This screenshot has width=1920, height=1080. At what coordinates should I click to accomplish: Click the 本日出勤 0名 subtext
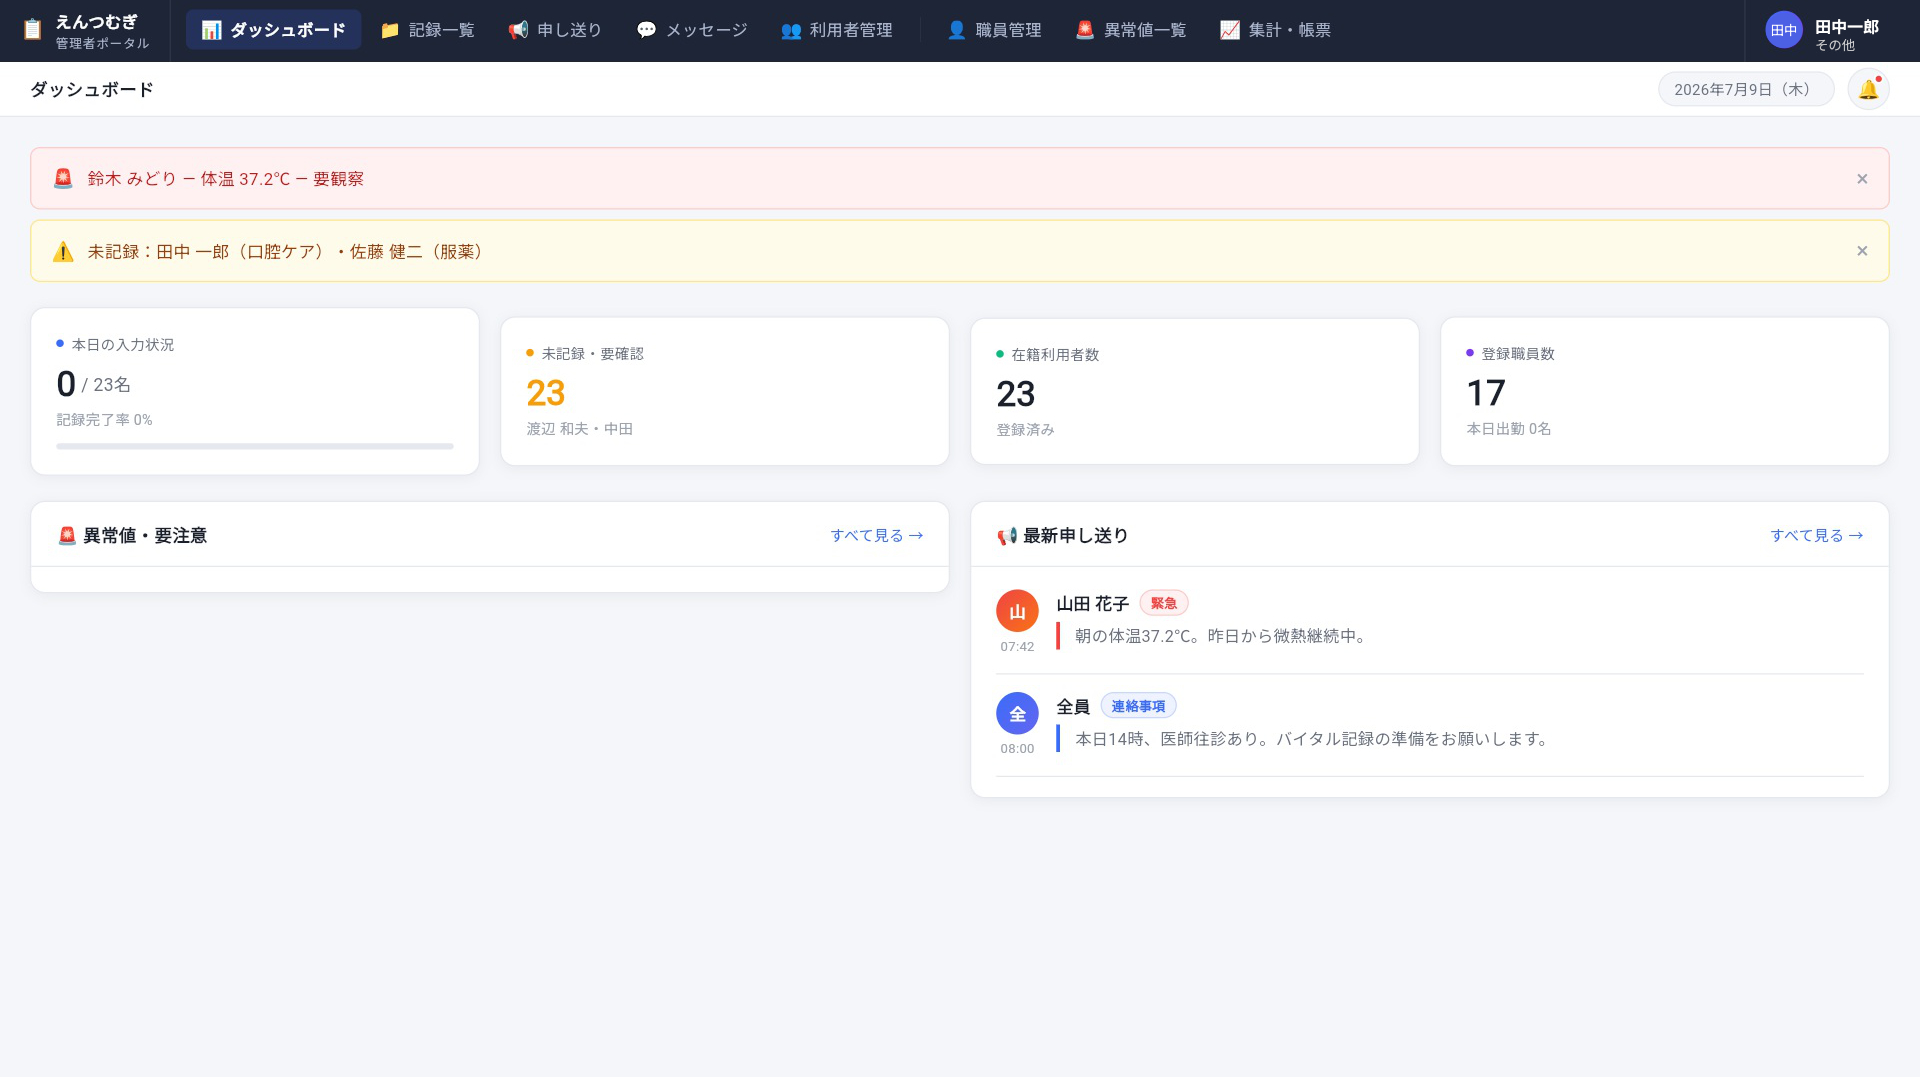pos(1508,428)
